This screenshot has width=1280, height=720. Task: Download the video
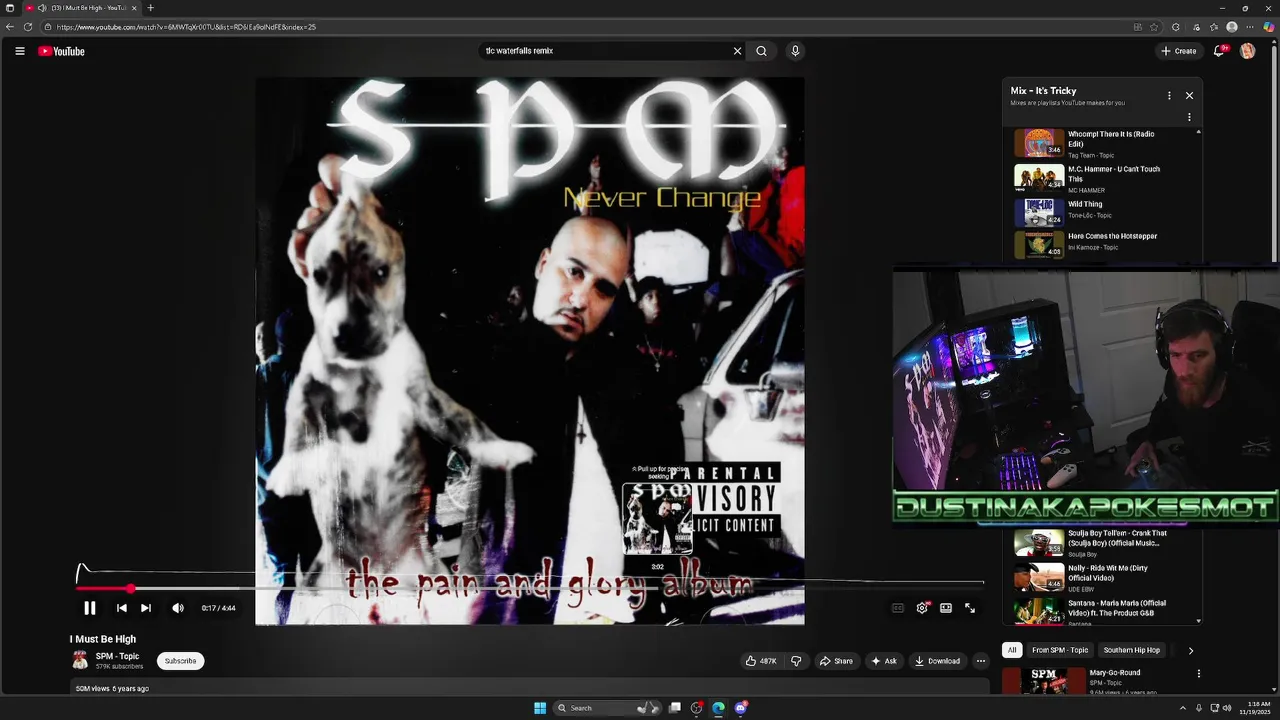[937, 661]
